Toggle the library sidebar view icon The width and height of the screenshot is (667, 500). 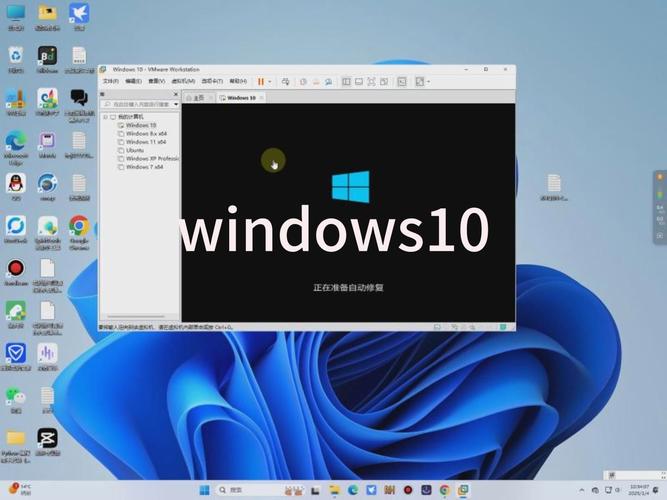(346, 81)
